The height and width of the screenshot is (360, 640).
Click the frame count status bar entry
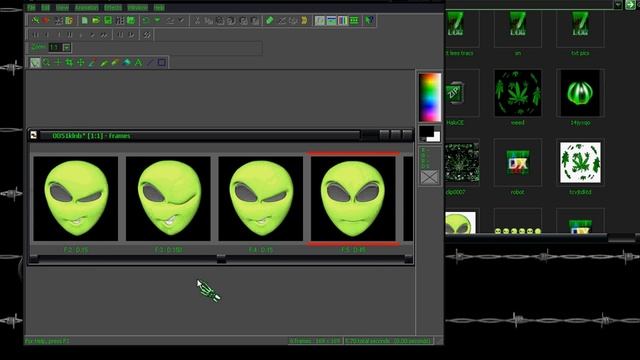(315, 341)
